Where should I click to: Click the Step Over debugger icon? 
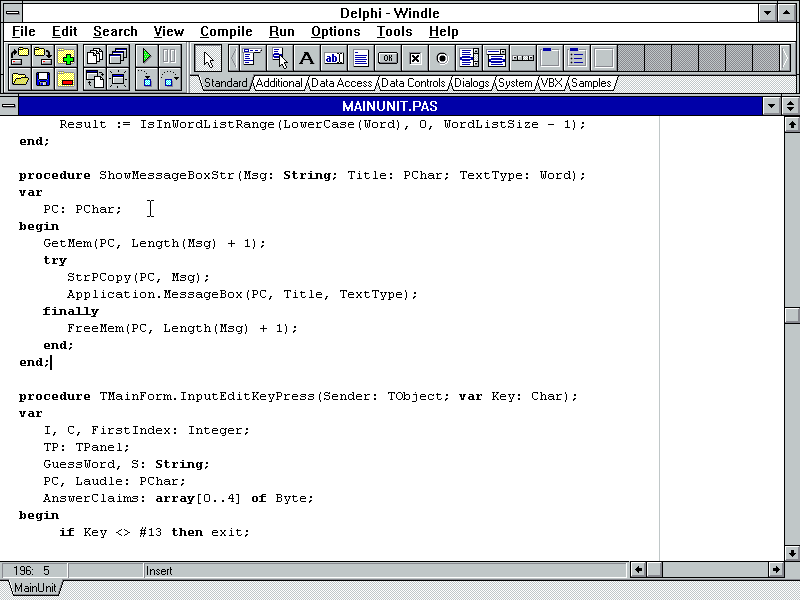point(170,79)
